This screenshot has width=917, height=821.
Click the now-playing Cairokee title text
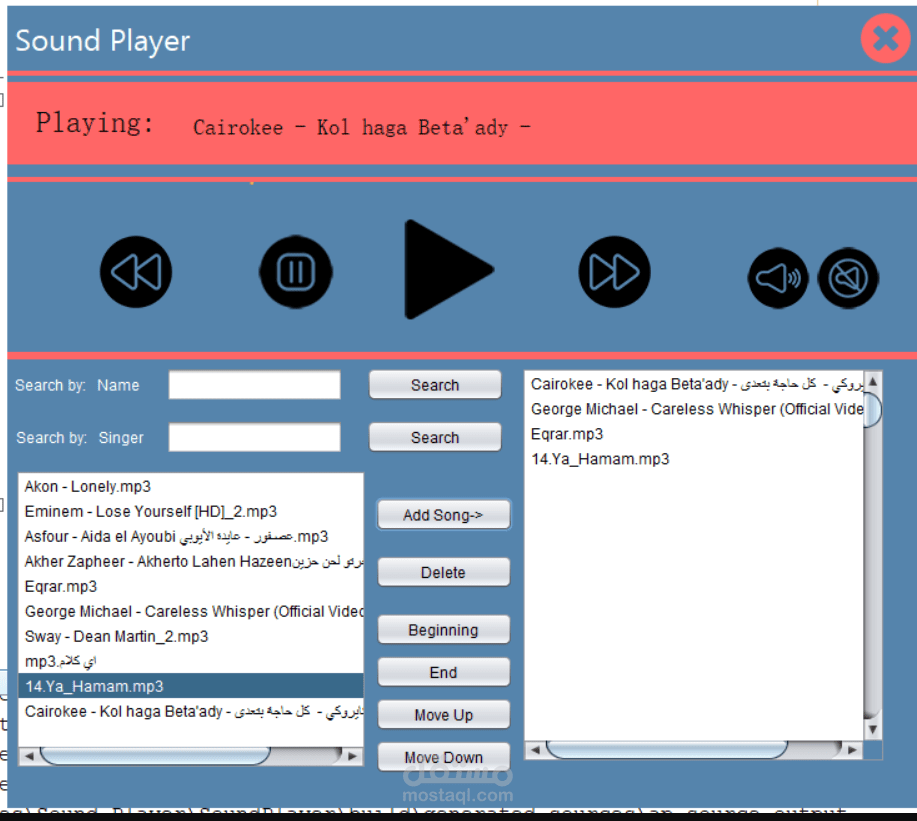click(362, 127)
